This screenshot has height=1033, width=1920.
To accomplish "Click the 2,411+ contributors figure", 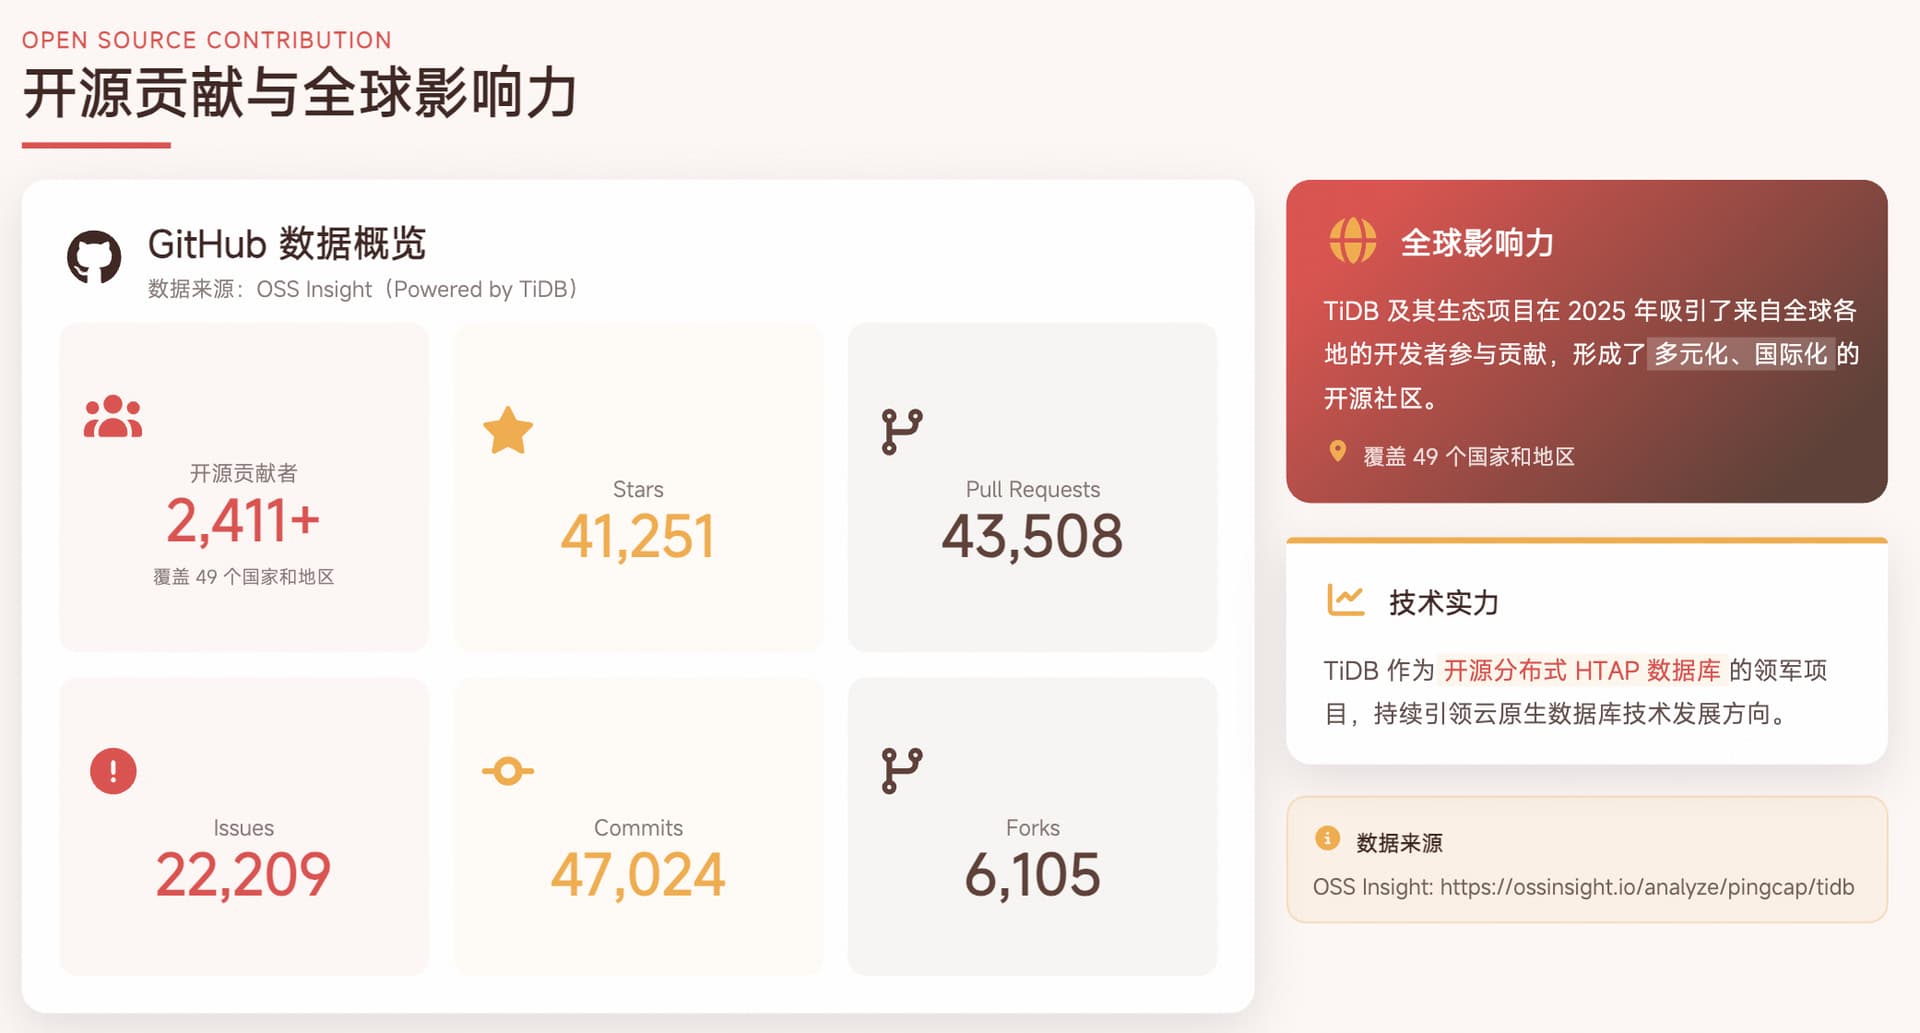I will [243, 521].
